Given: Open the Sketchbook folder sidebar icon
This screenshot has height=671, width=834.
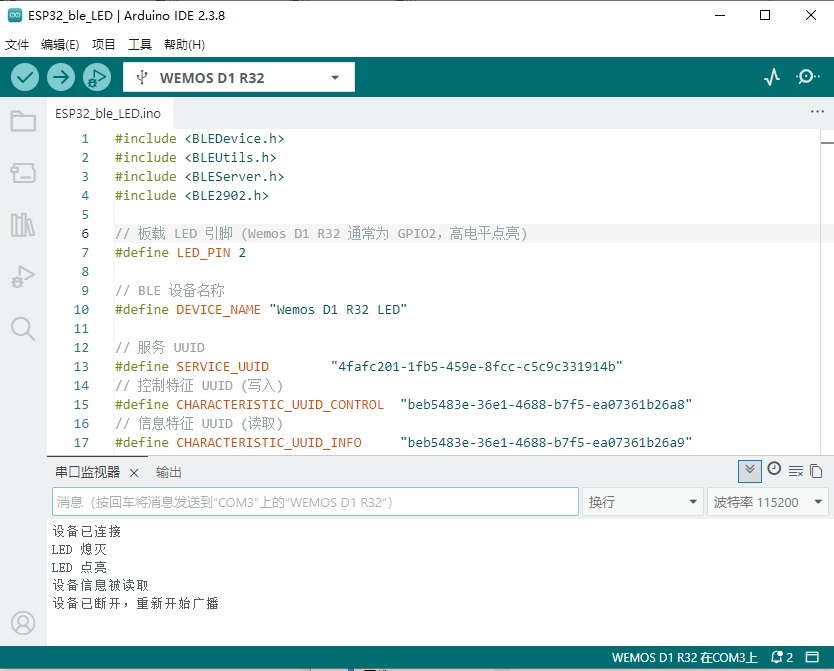Looking at the screenshot, I should pos(23,121).
